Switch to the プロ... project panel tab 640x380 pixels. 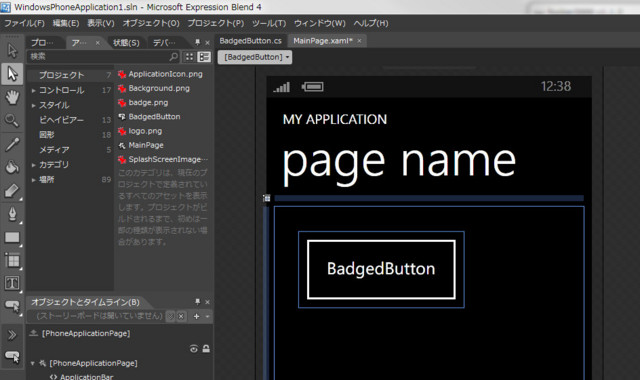coord(42,42)
